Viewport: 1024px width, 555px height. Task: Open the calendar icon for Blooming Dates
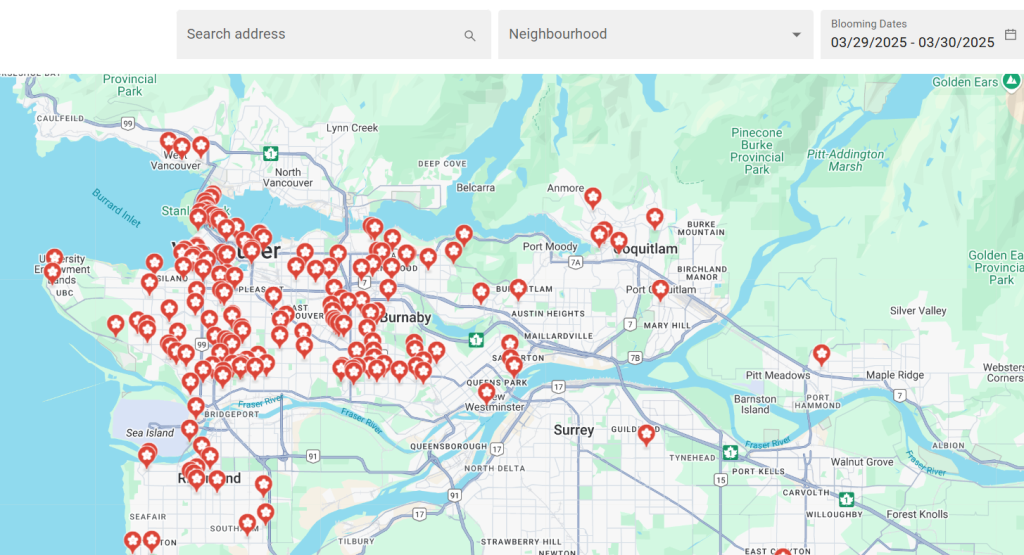pos(1010,35)
